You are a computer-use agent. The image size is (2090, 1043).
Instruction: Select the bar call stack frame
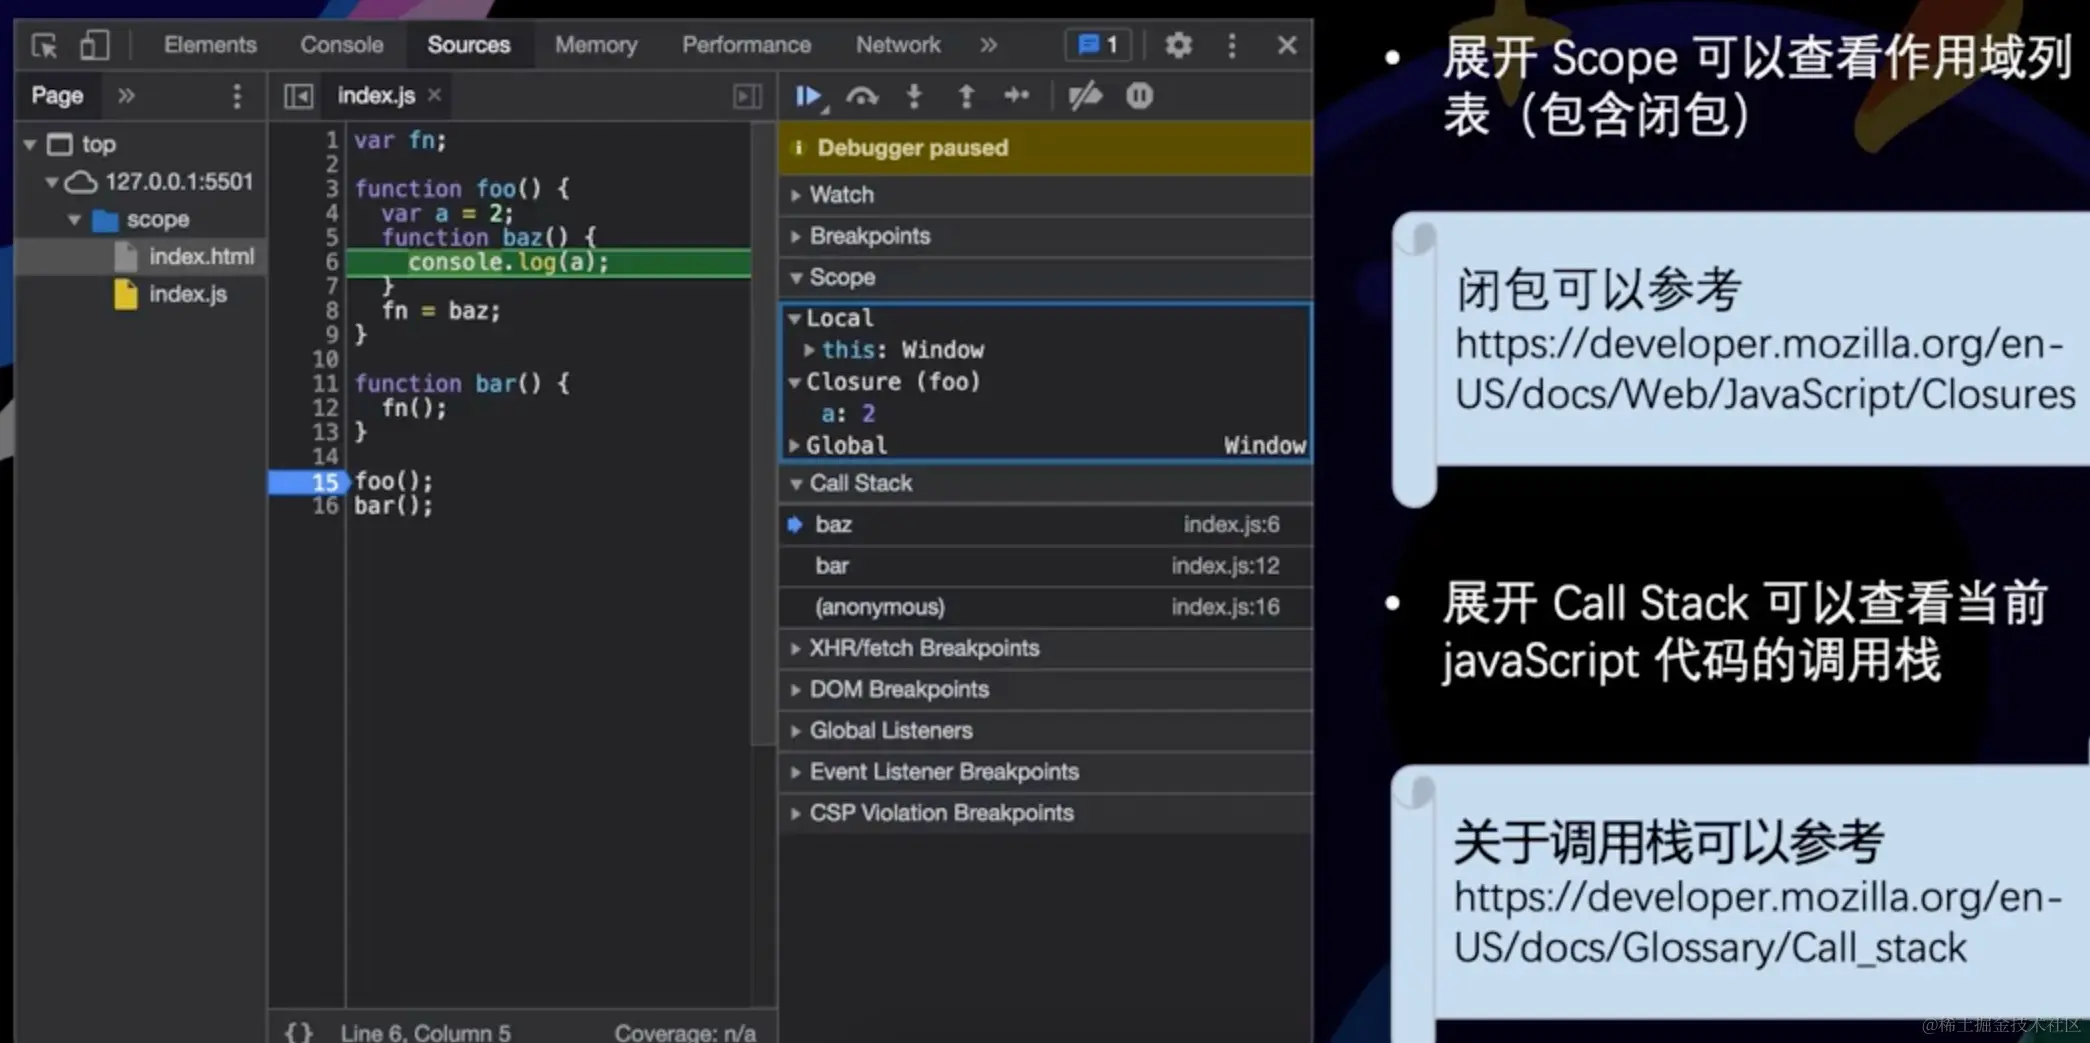coord(1045,566)
